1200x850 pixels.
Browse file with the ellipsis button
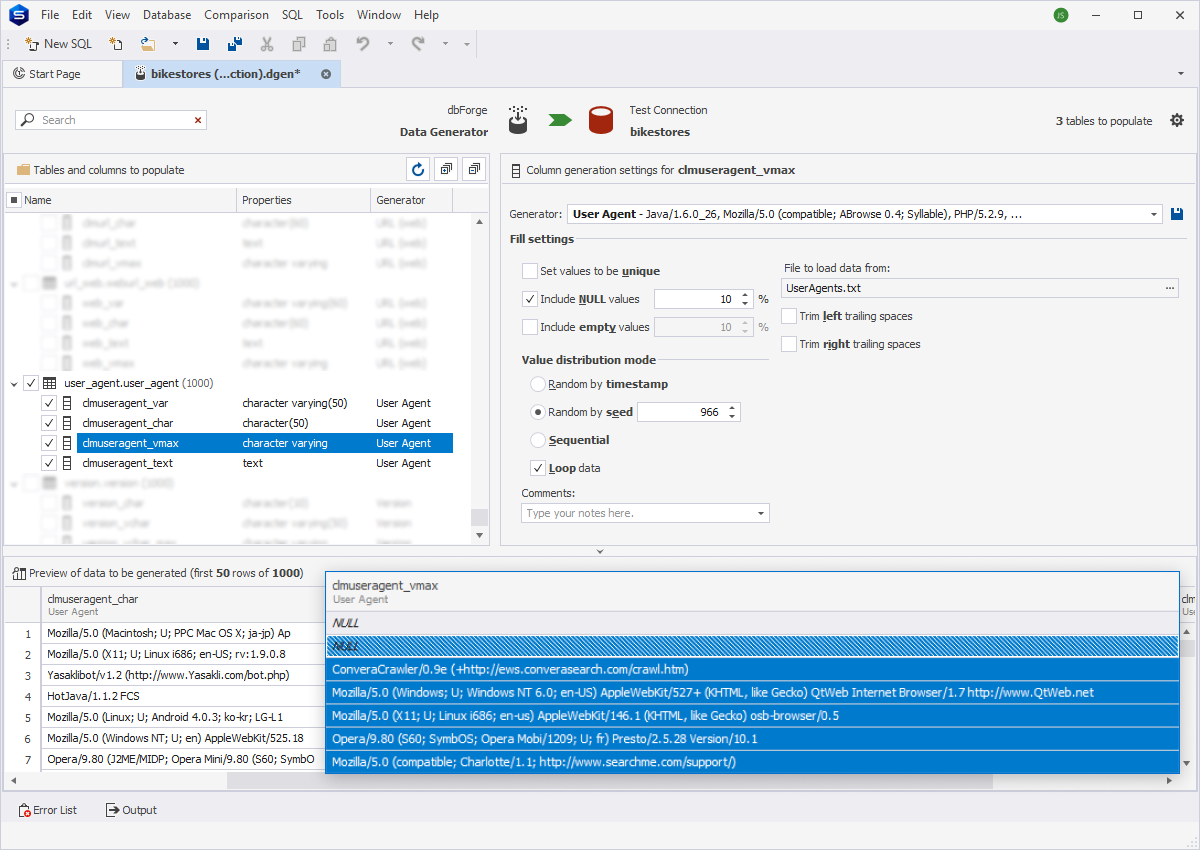(1169, 288)
